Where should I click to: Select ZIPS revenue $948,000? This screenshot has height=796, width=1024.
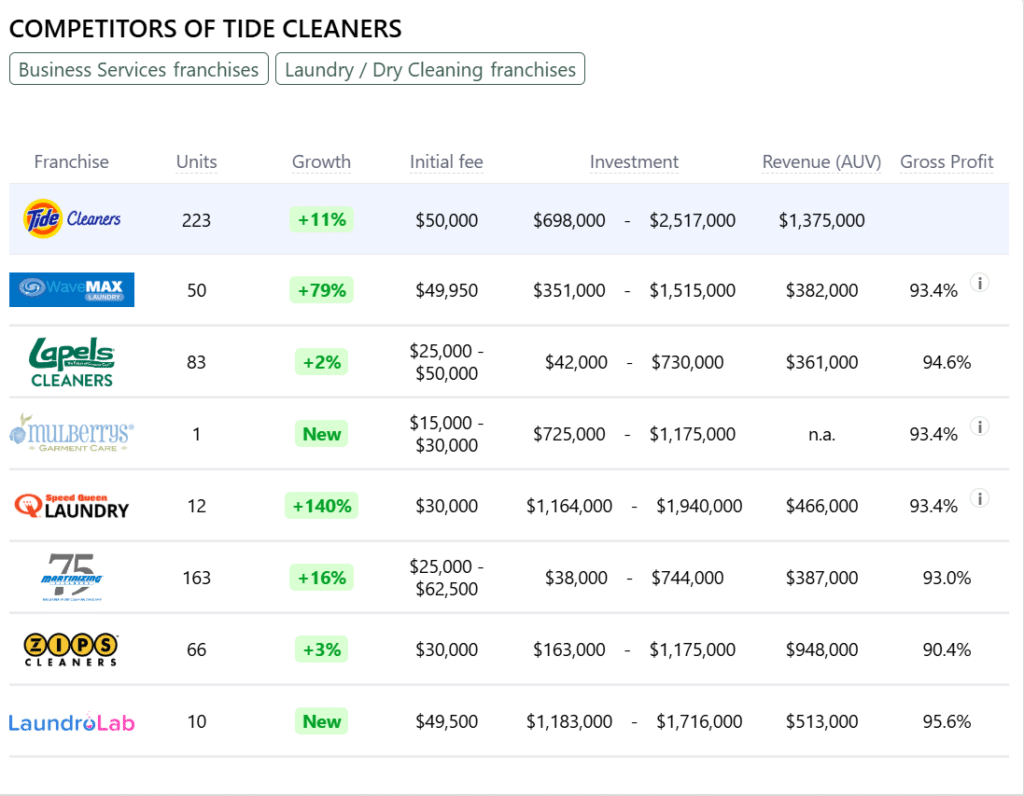coord(822,650)
